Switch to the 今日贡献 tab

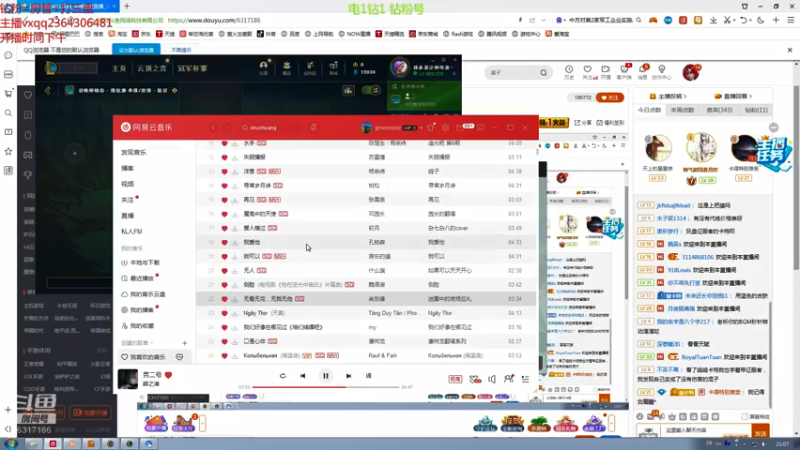[649, 110]
